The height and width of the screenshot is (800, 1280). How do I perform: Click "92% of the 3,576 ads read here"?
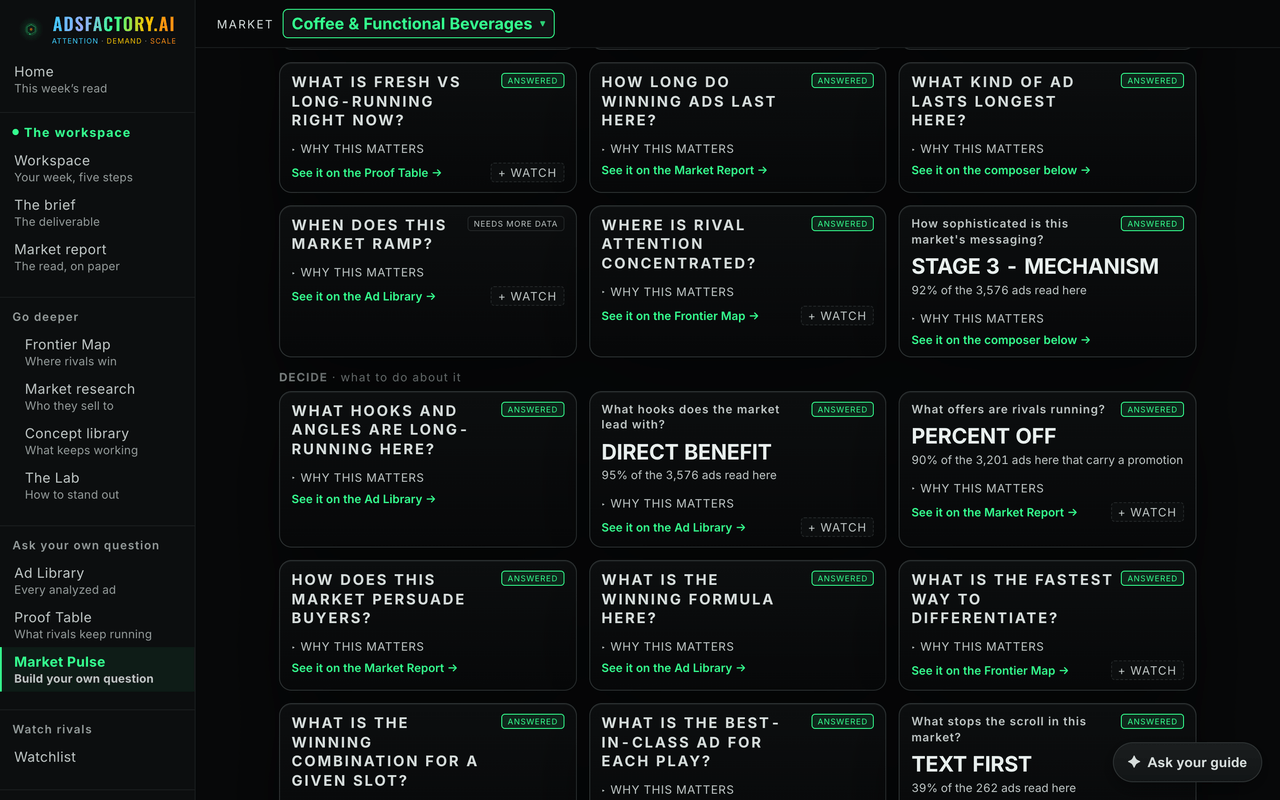tap(999, 290)
